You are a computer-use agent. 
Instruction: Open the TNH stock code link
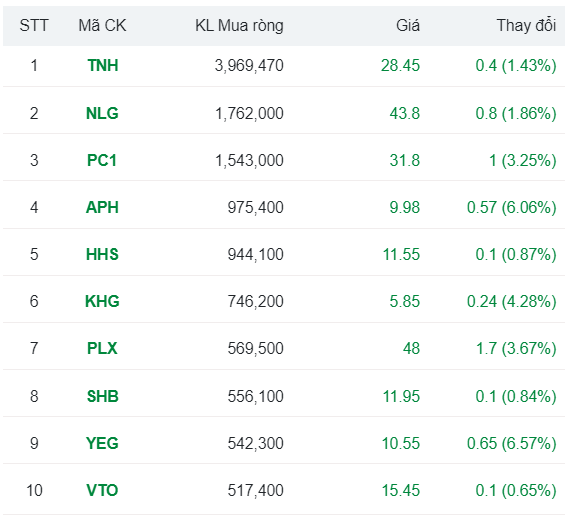tap(103, 66)
